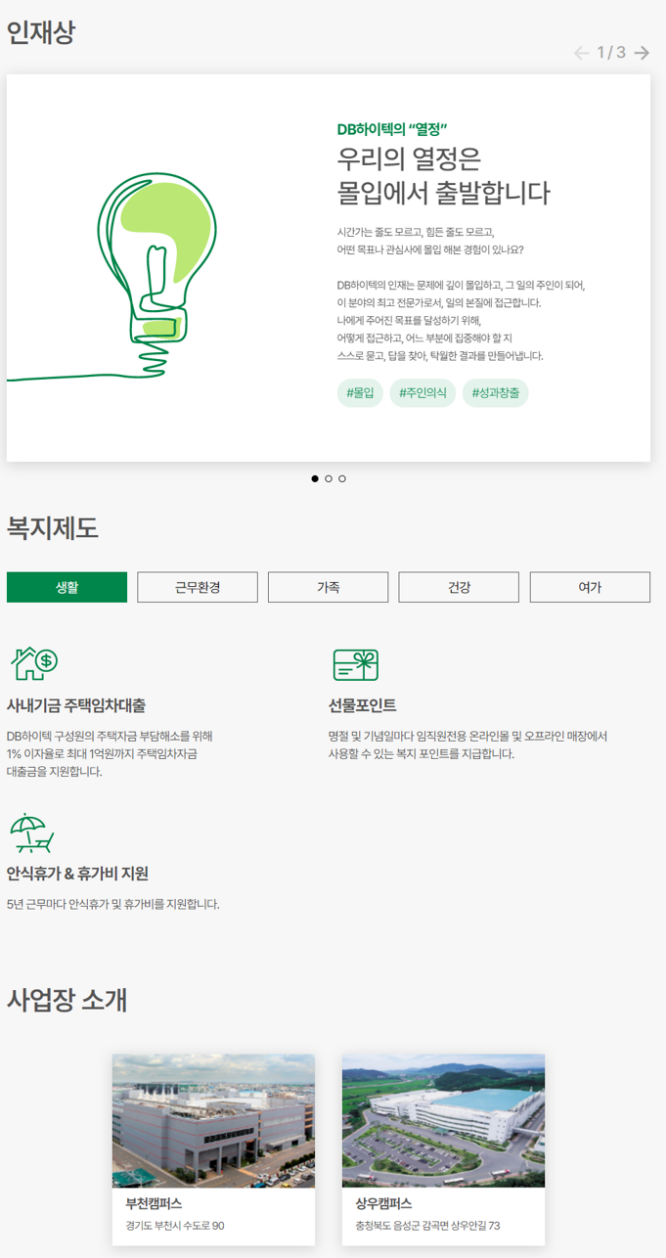Open the 상우캠퍼스 photo card
This screenshot has height=1258, width=666.
tap(443, 1149)
